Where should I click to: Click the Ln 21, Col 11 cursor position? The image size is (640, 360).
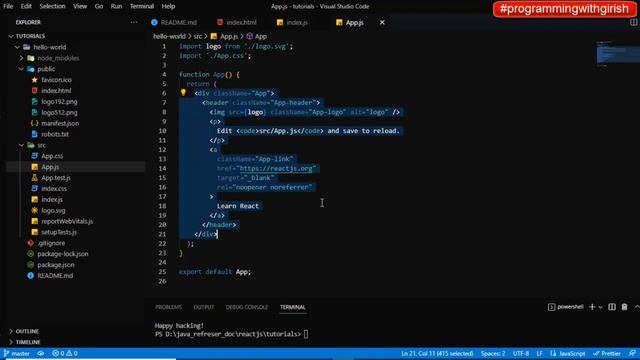pyautogui.click(x=437, y=353)
